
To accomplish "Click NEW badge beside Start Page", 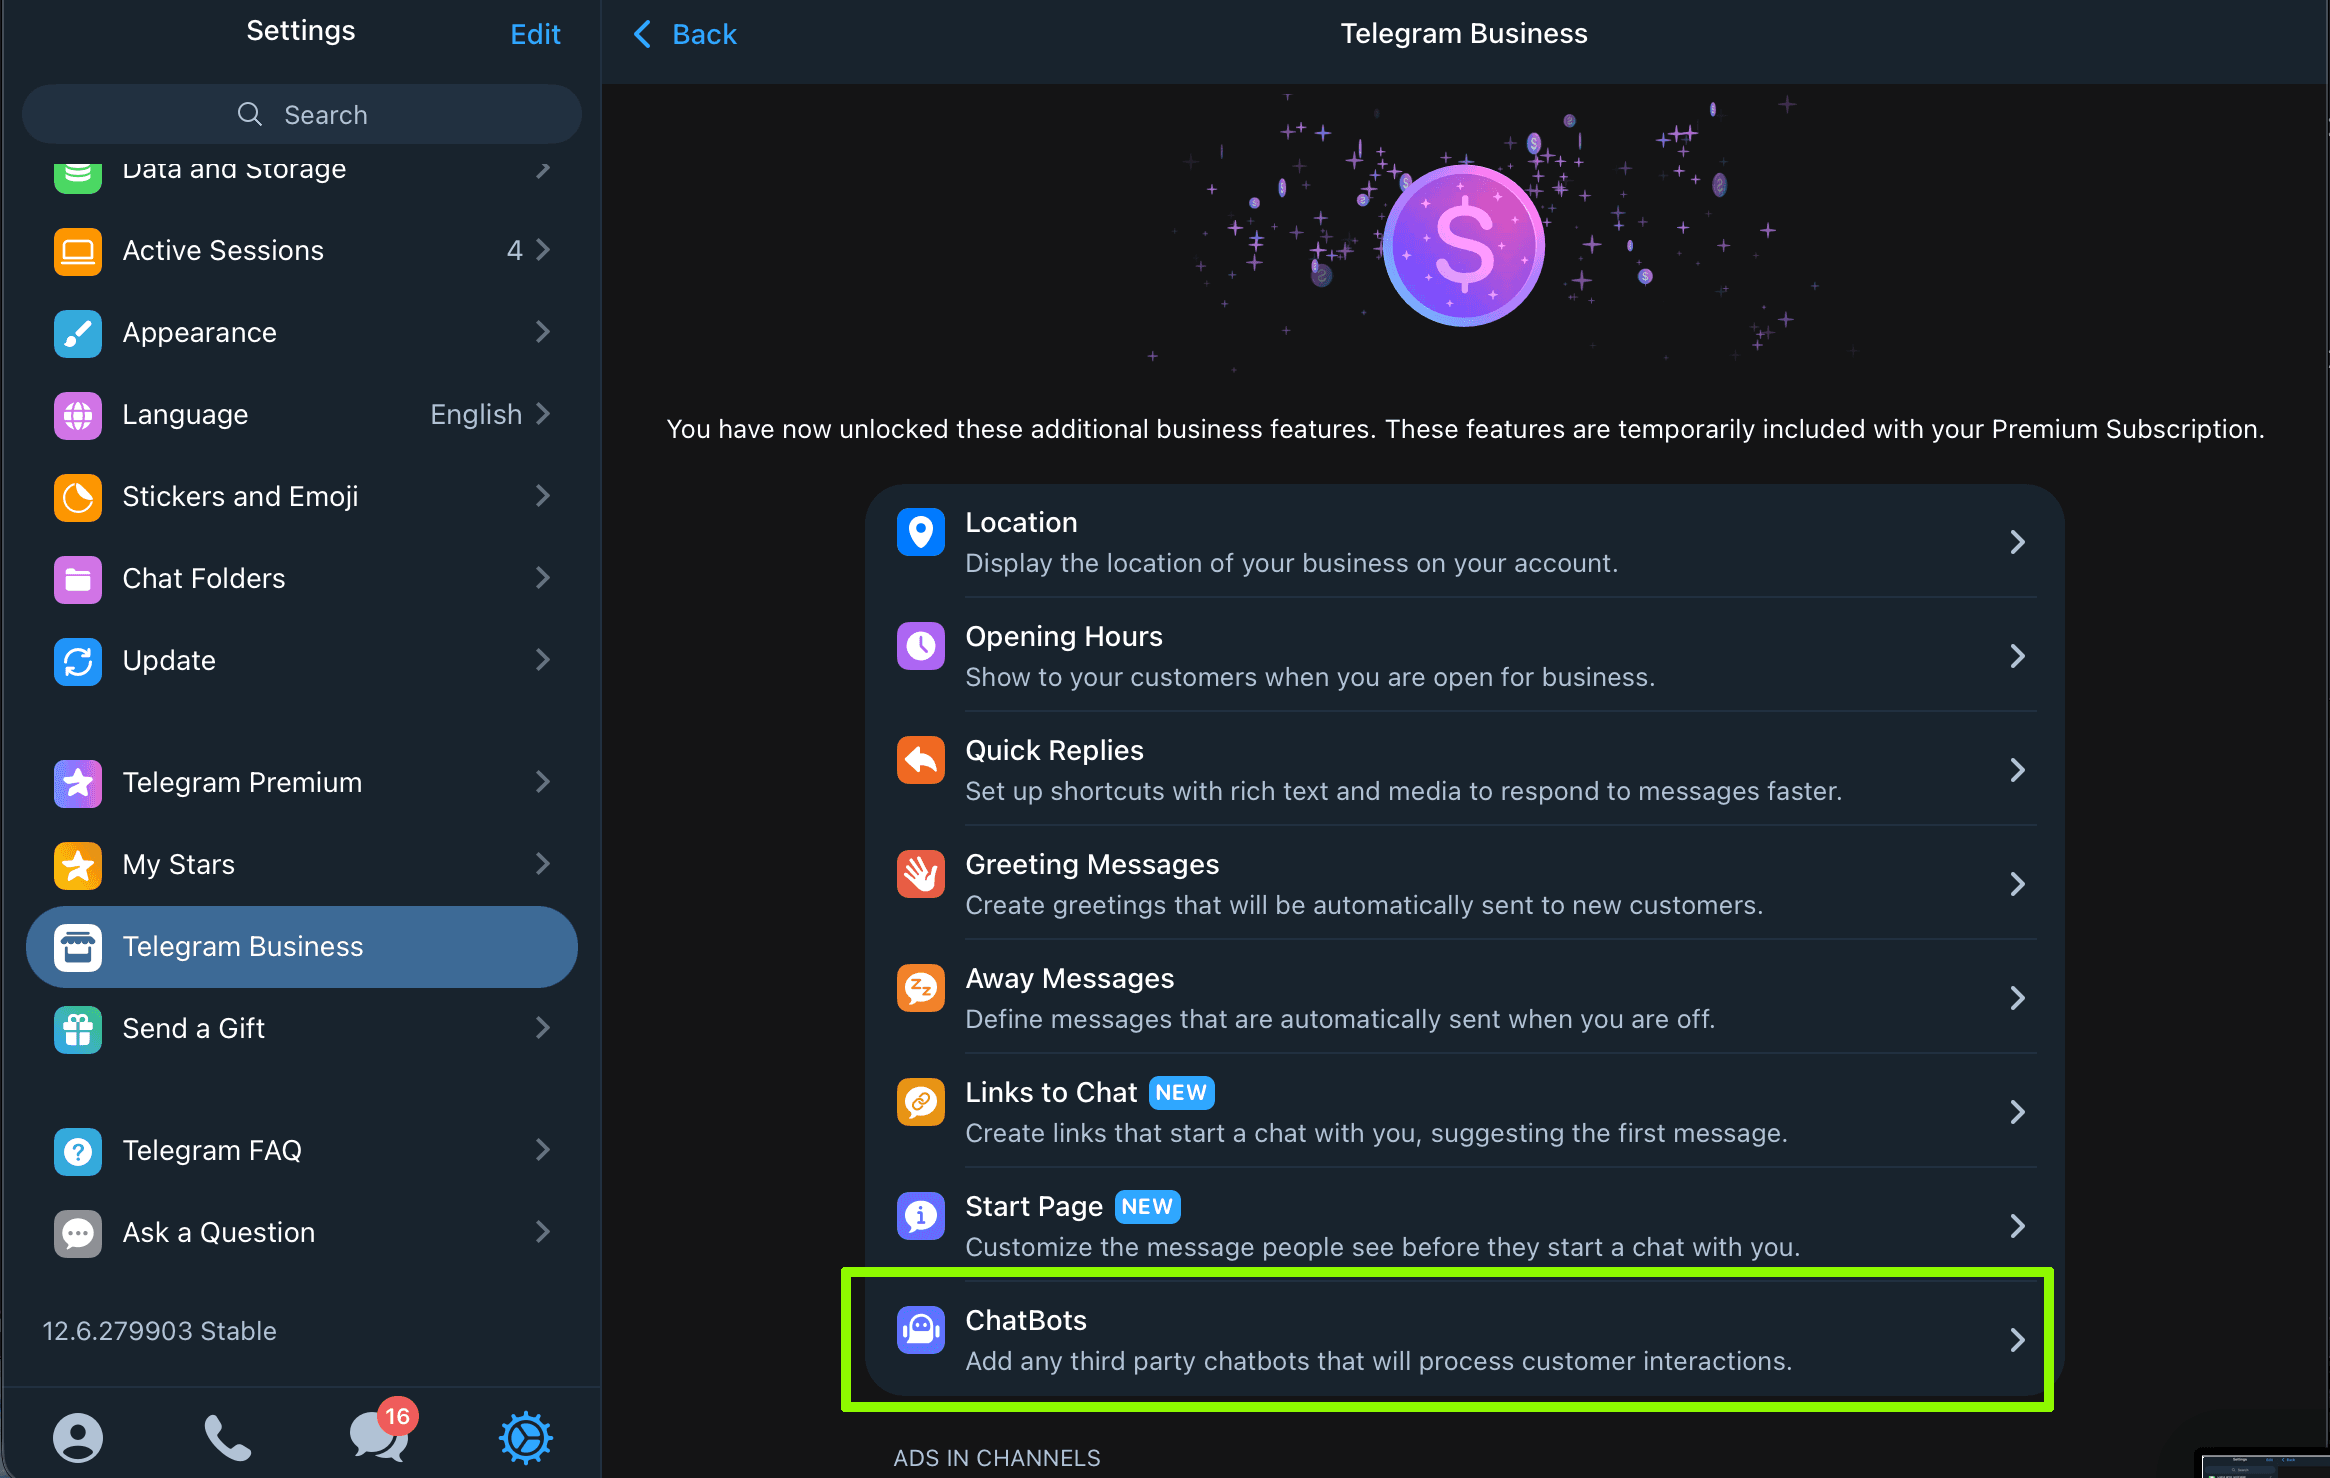I will coord(1147,1206).
